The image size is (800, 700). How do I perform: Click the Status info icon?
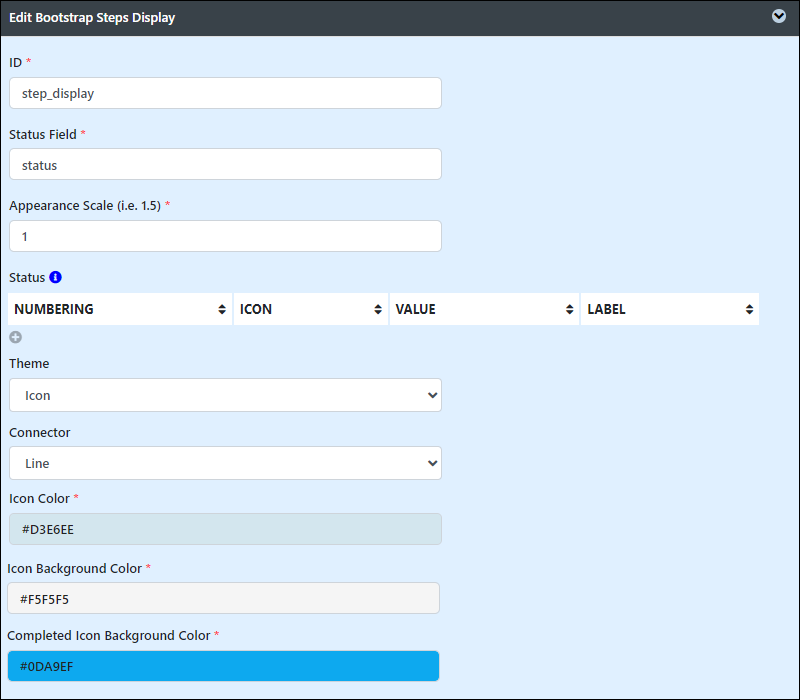(55, 277)
